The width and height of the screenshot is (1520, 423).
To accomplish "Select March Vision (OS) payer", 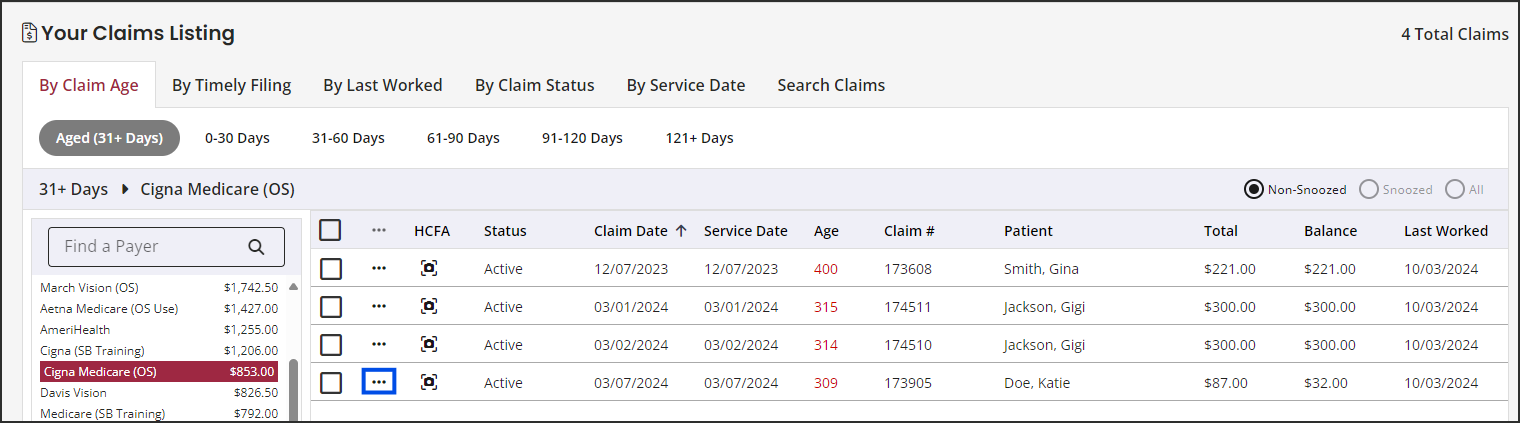I will coord(159,287).
